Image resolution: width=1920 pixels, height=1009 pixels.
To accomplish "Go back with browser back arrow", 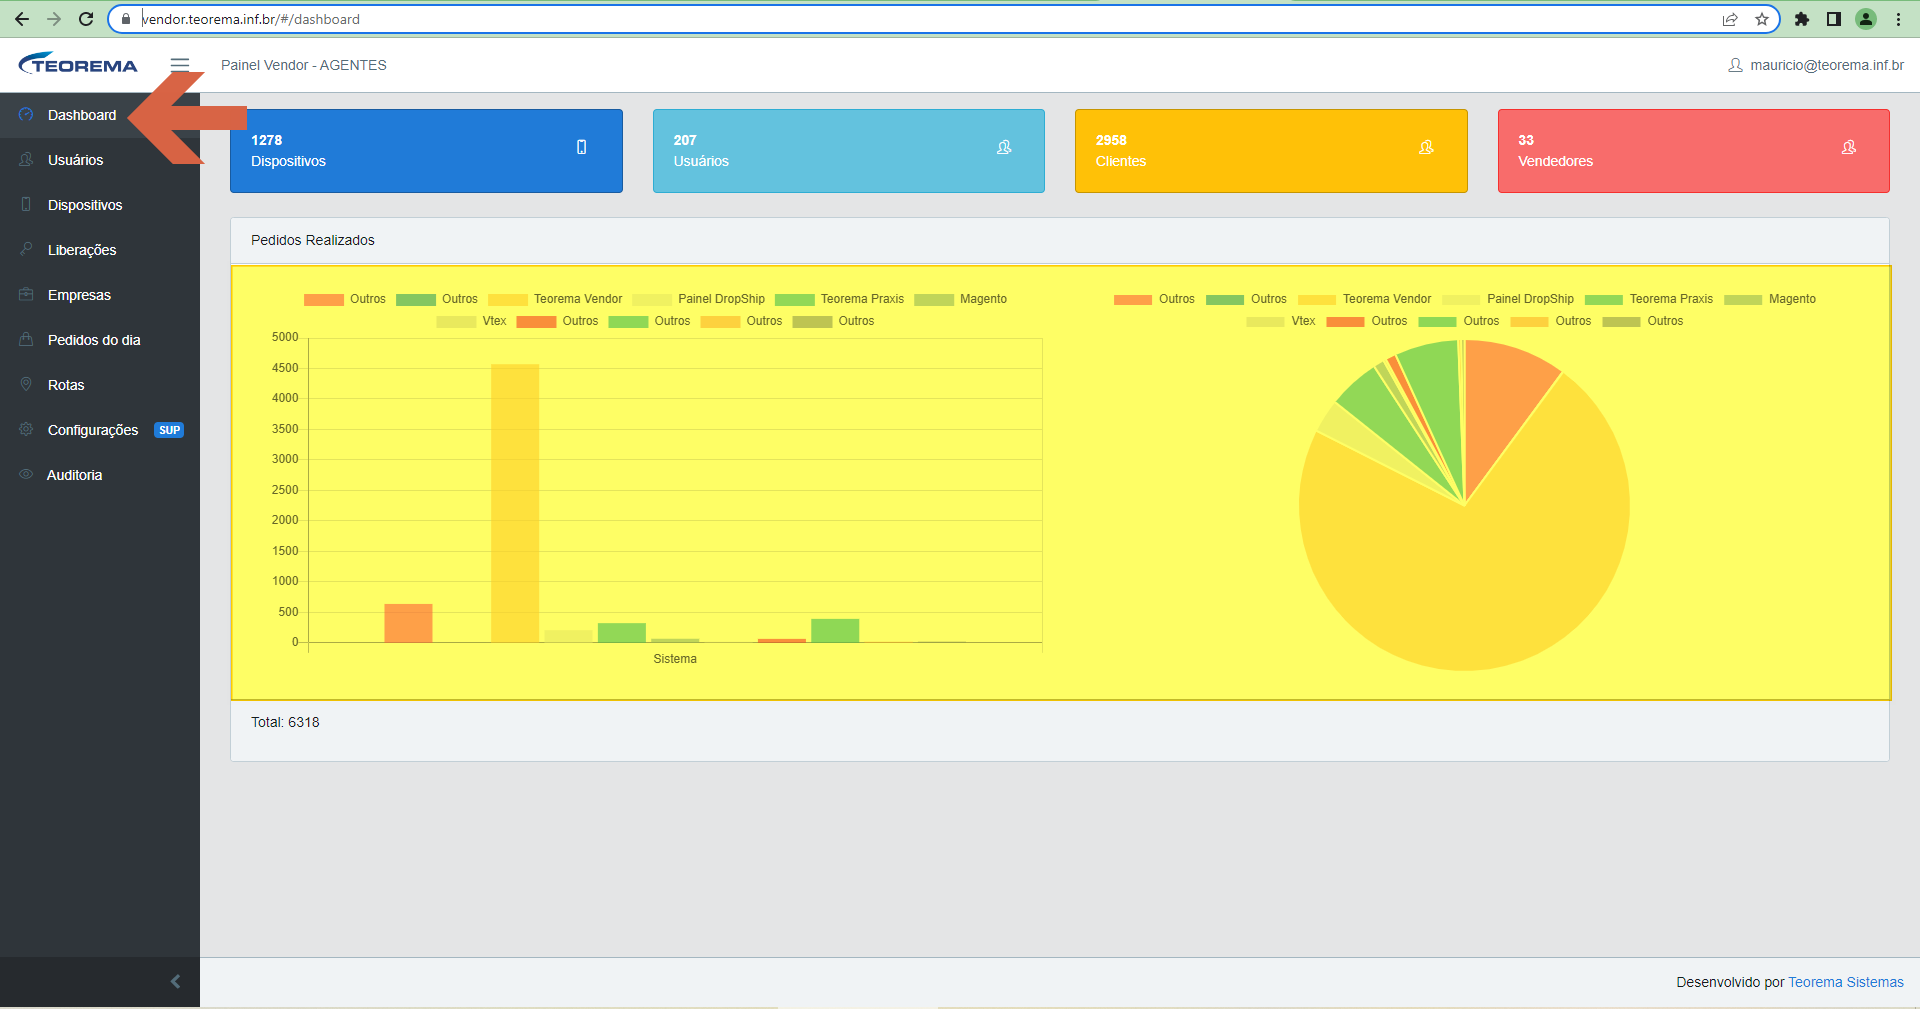I will [x=22, y=19].
